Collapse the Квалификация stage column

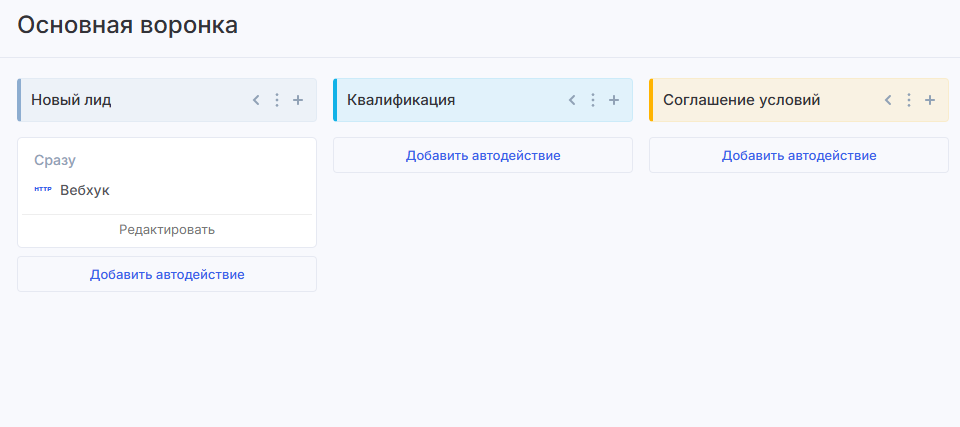pyautogui.click(x=572, y=100)
